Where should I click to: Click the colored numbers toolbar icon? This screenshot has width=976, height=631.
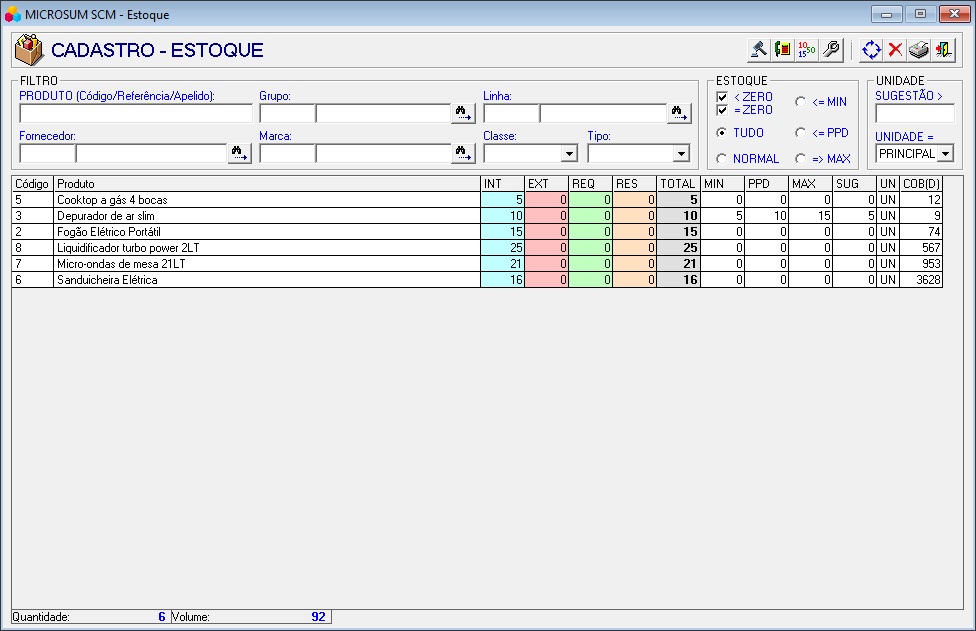tap(807, 49)
